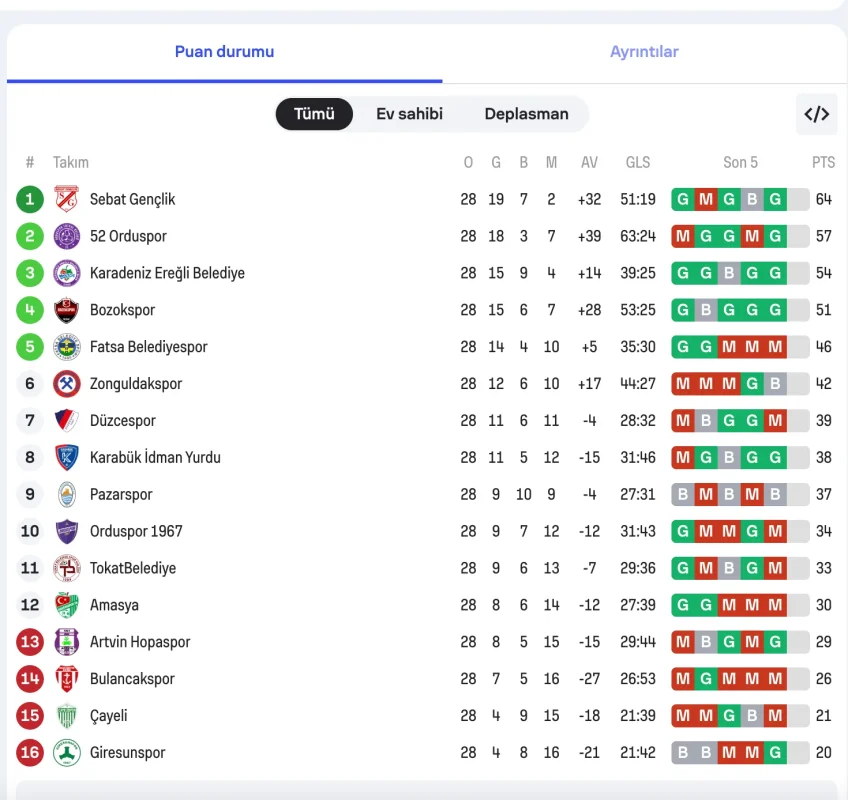Viewport: 848px width, 800px height.
Task: Click 52 Orduspor's first red M result
Action: pyautogui.click(x=683, y=236)
